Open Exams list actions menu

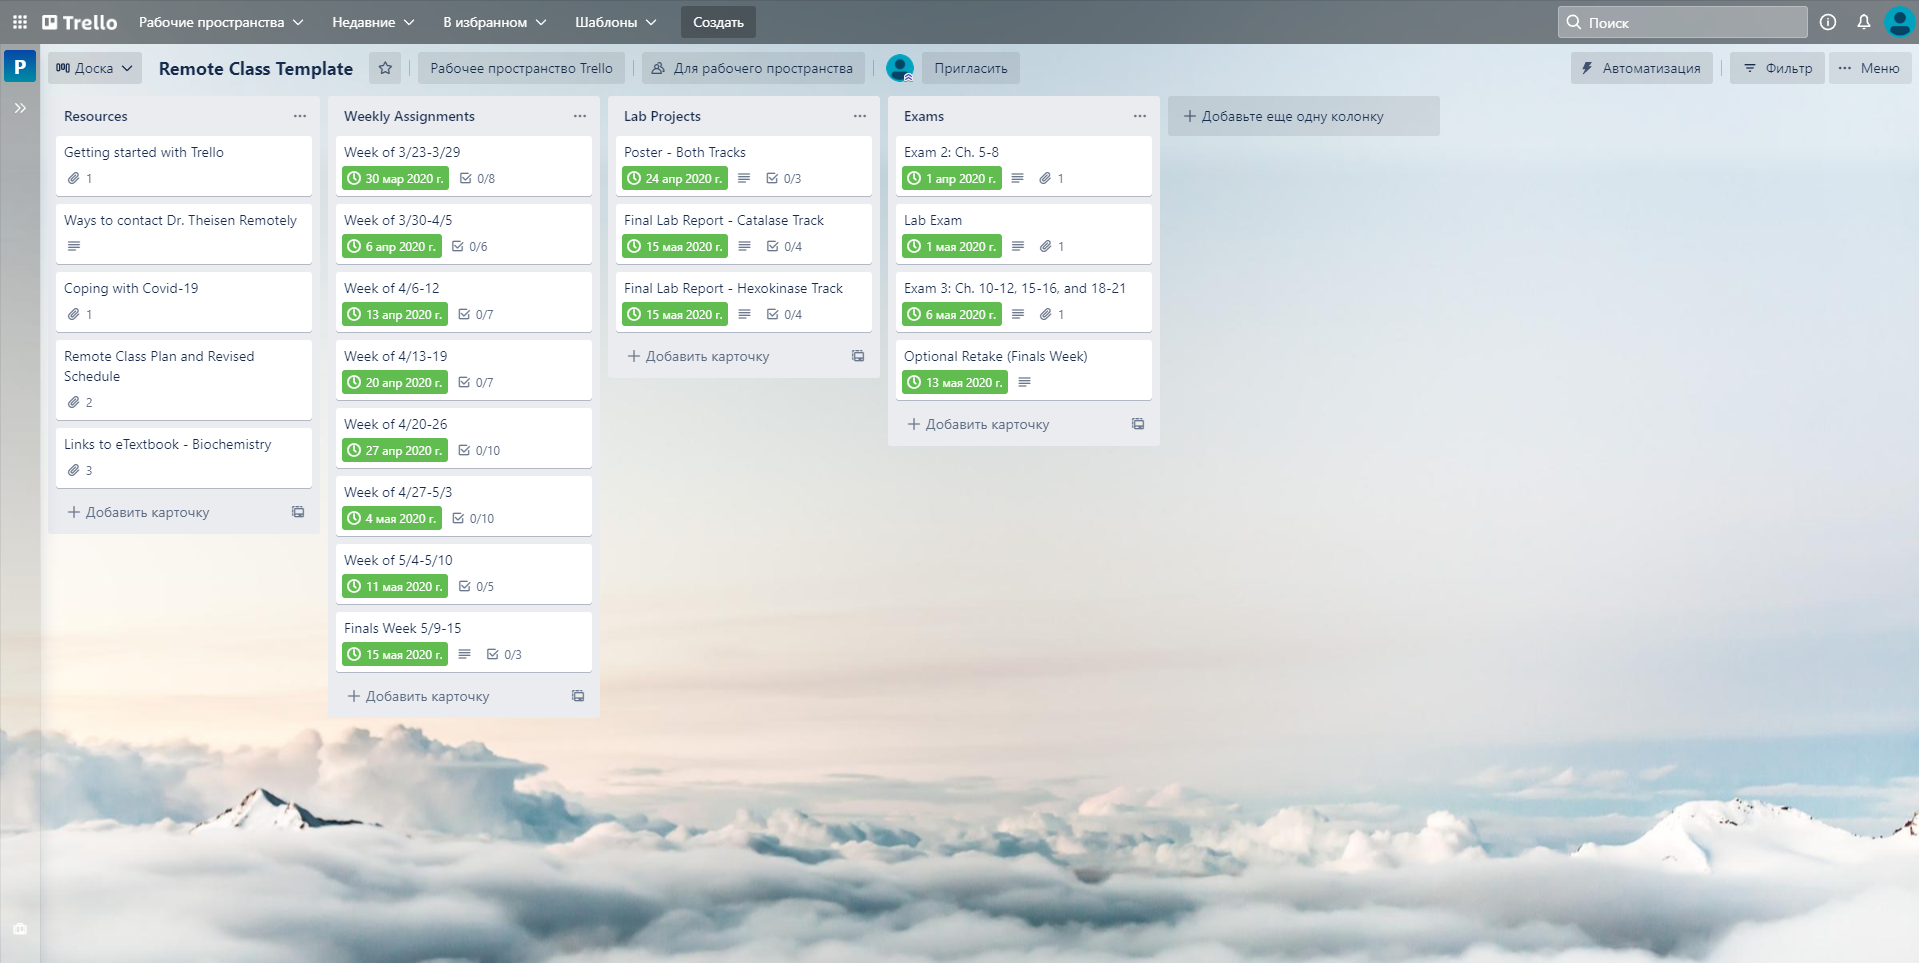(x=1140, y=116)
